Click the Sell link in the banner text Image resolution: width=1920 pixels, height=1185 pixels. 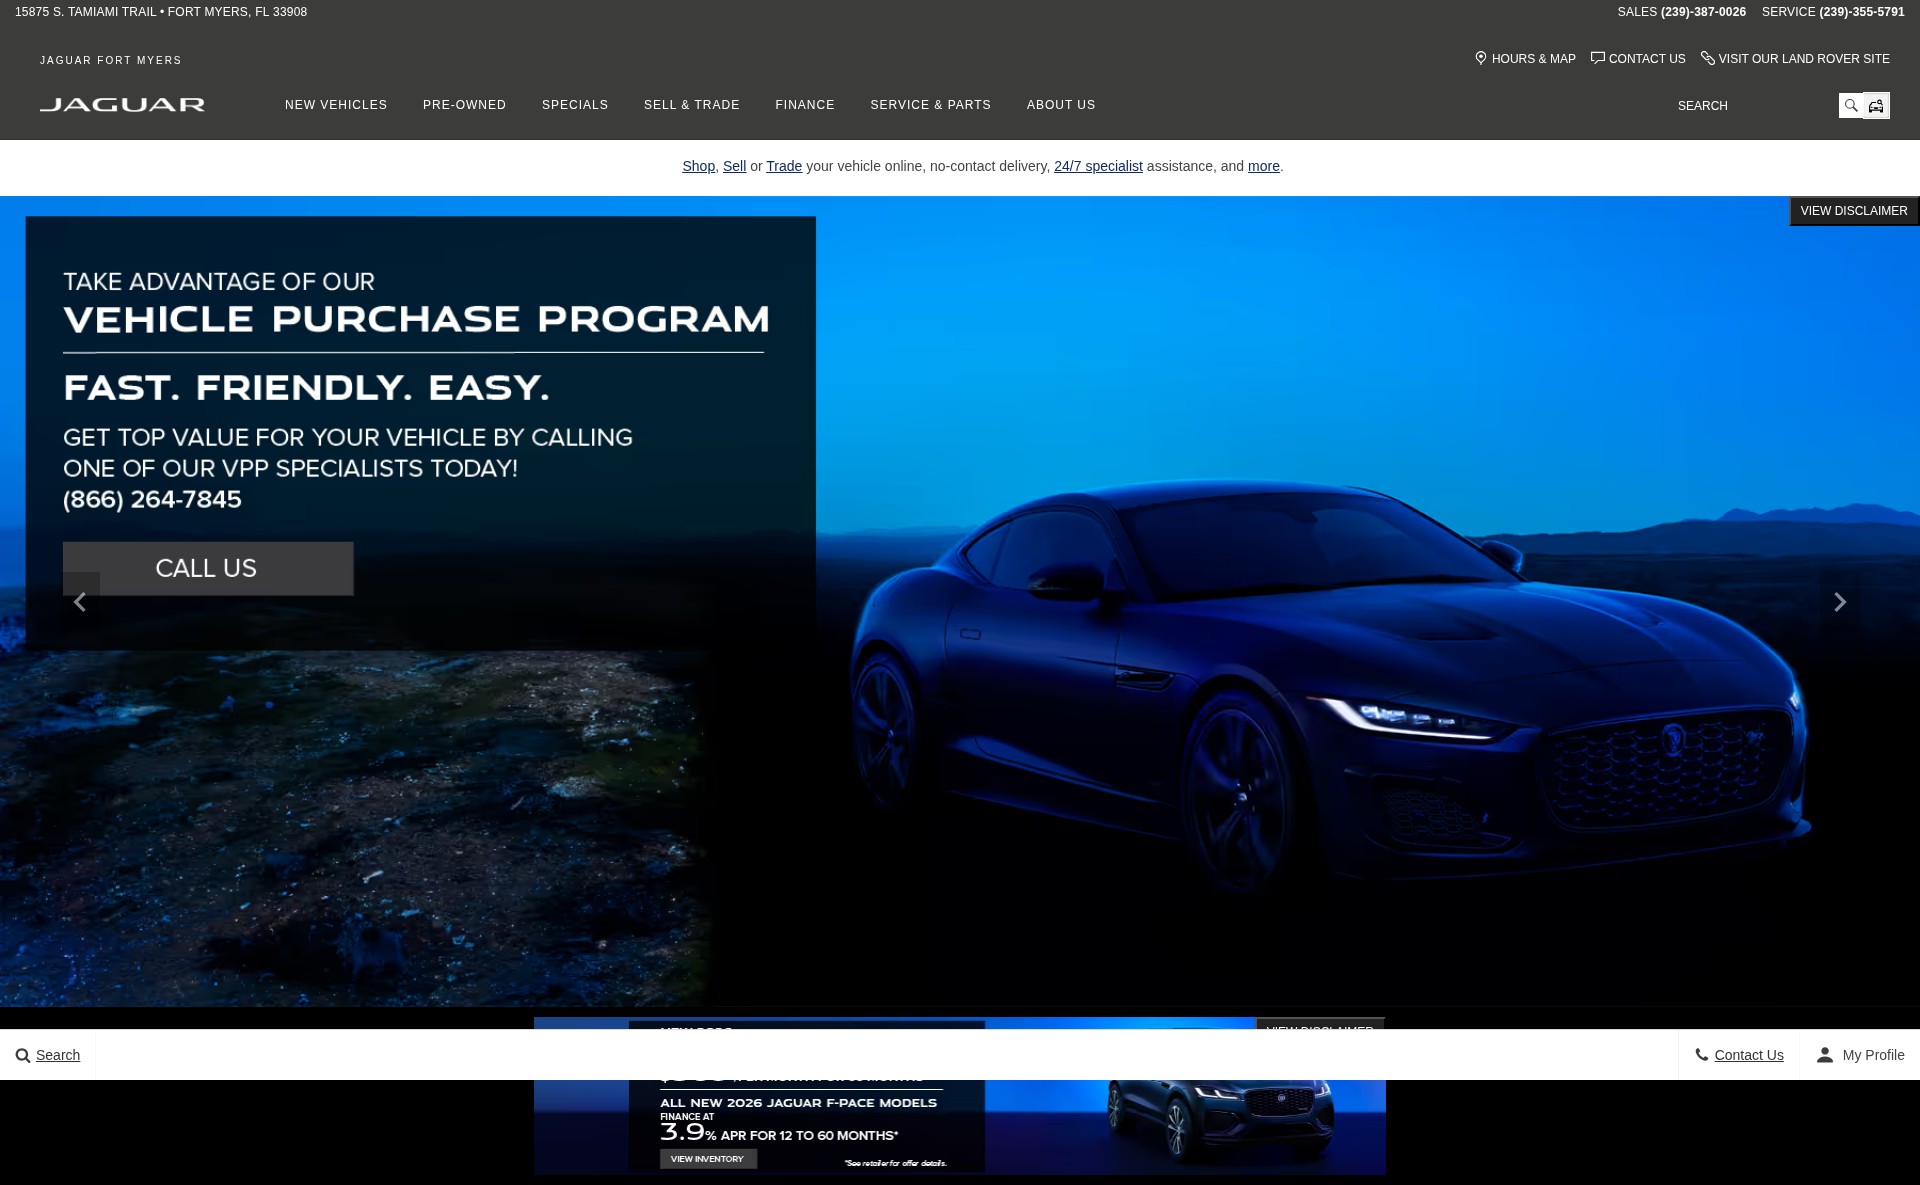[x=734, y=166]
